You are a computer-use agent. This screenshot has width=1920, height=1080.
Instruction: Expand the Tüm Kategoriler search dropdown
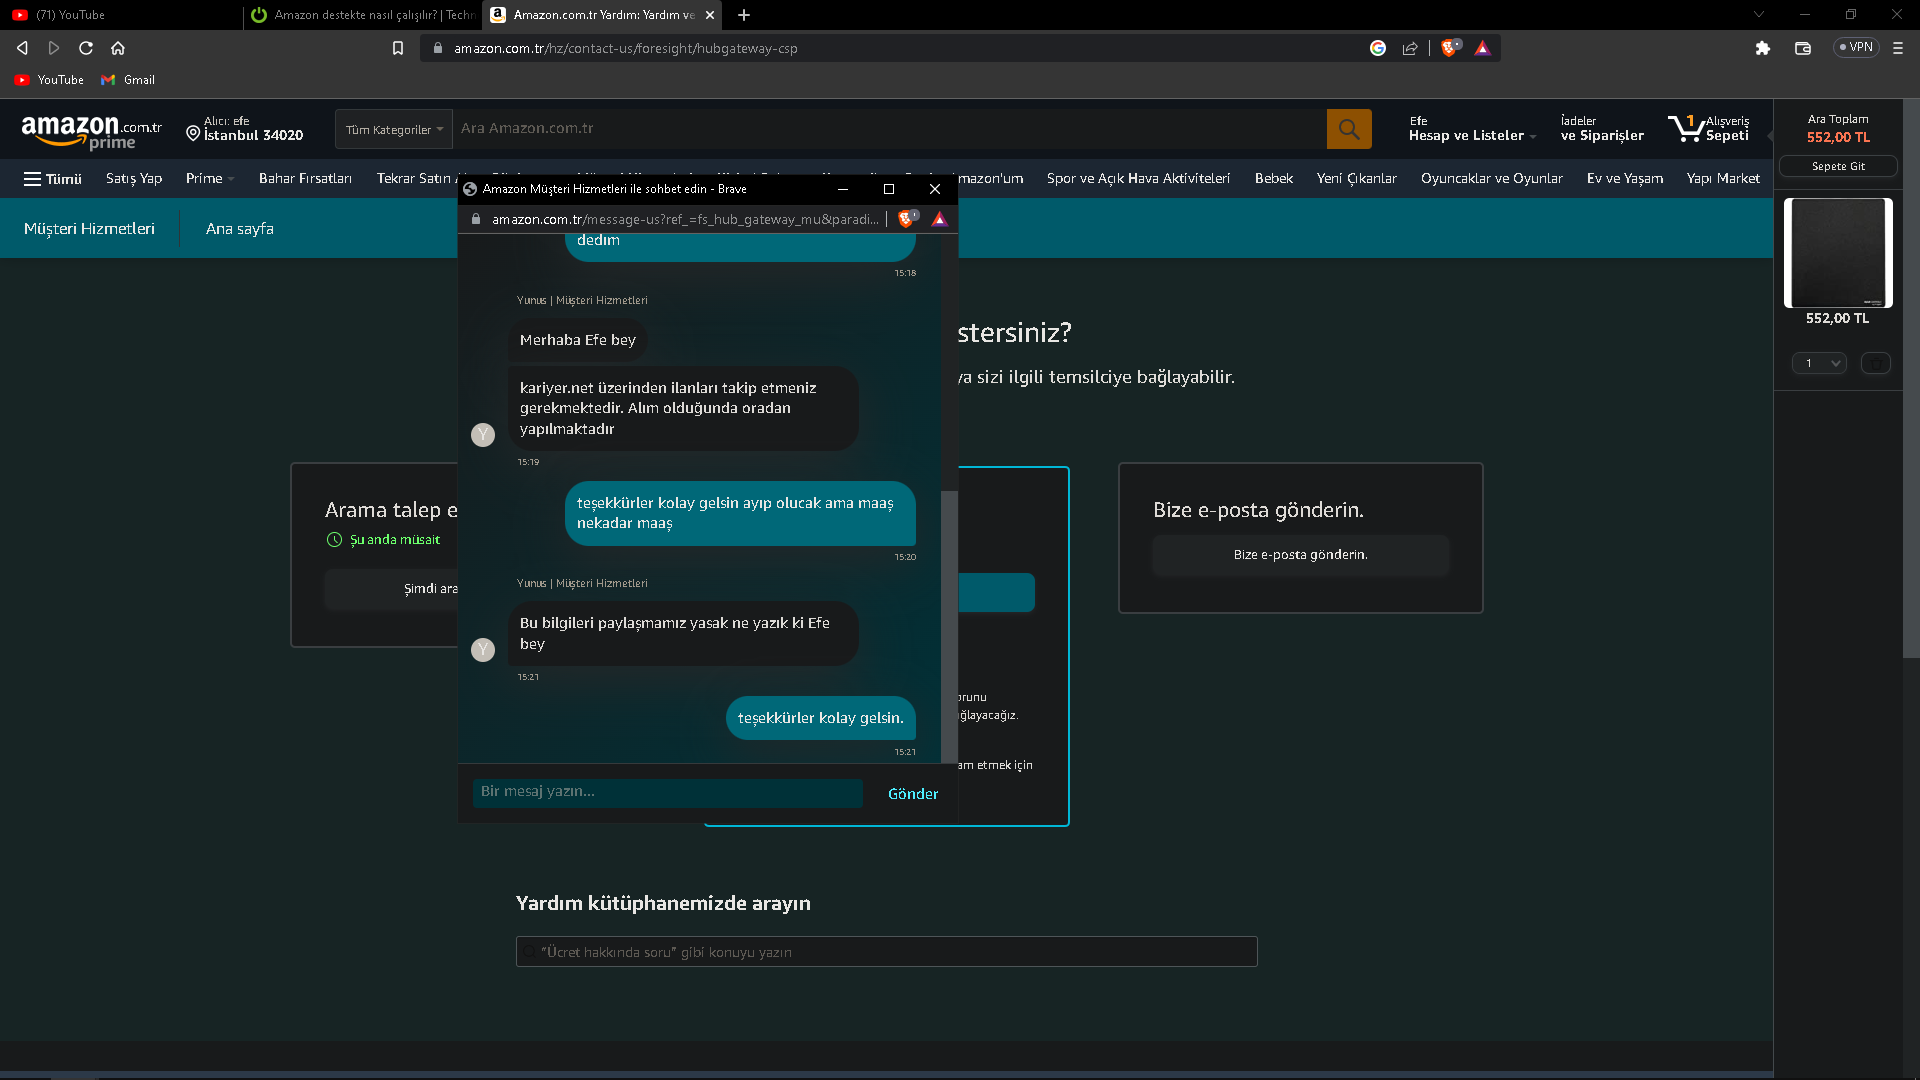(394, 130)
